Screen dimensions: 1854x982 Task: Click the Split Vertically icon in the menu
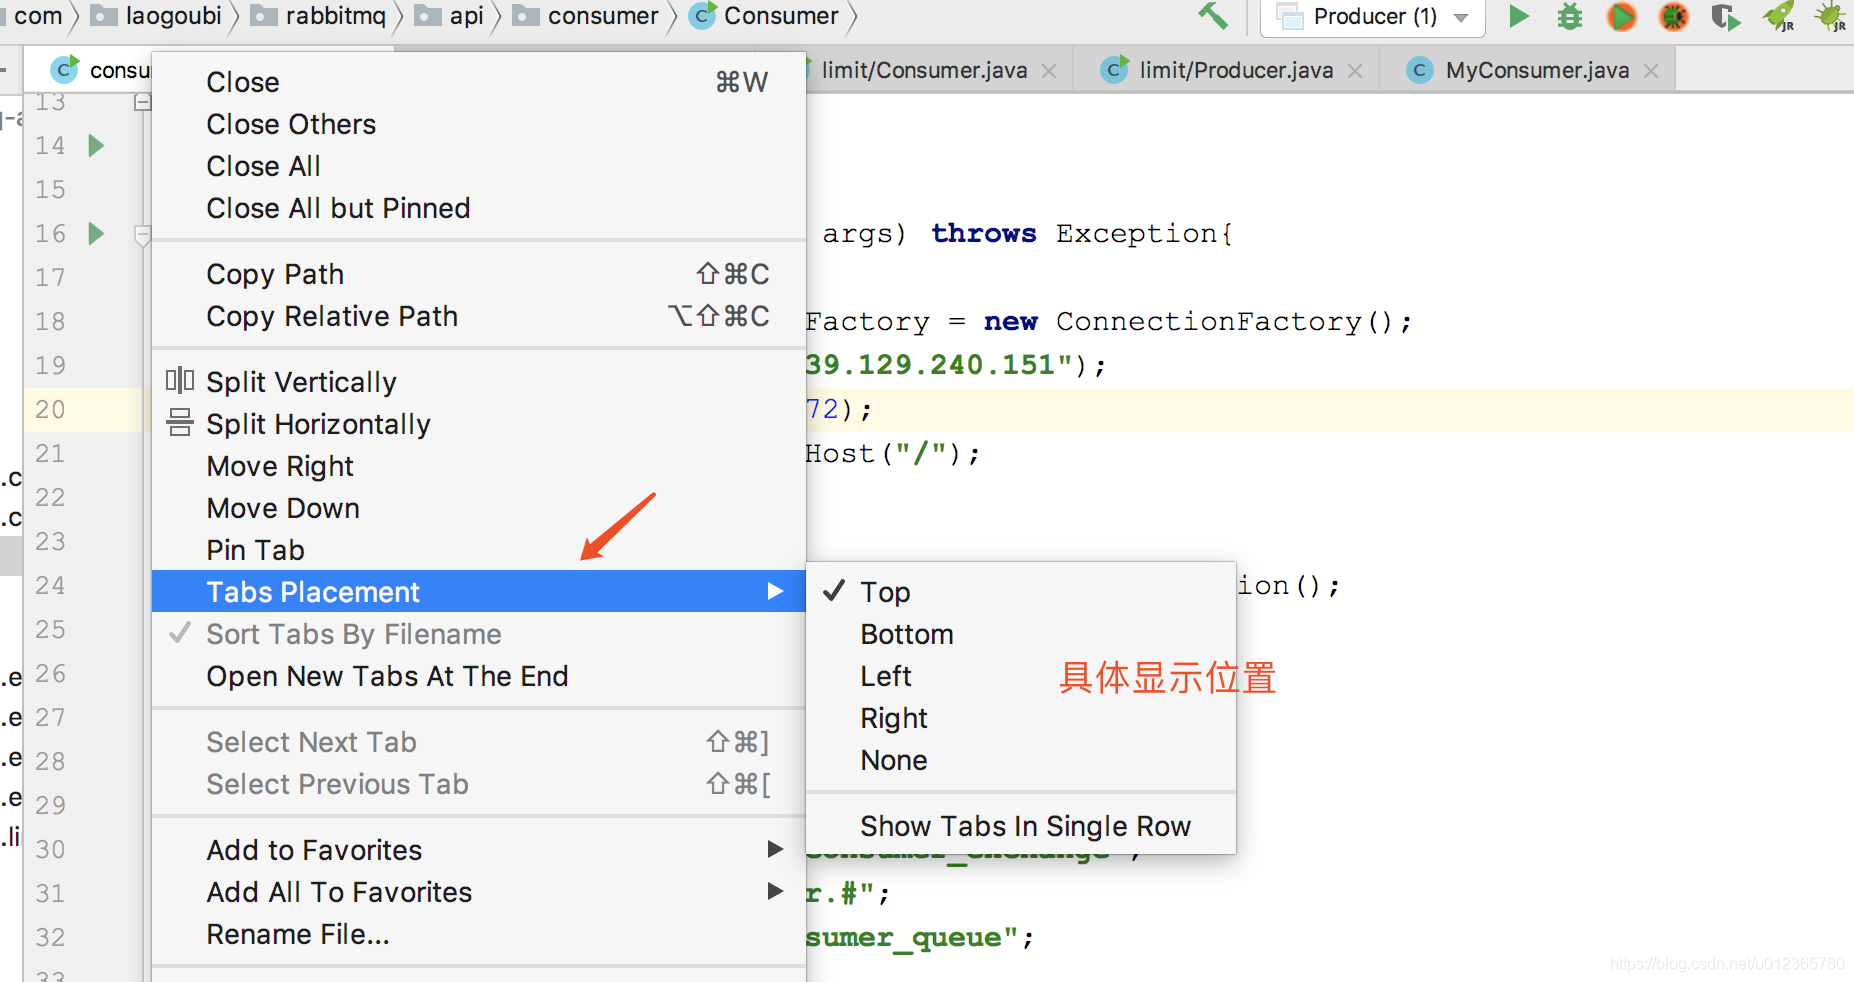(x=180, y=381)
